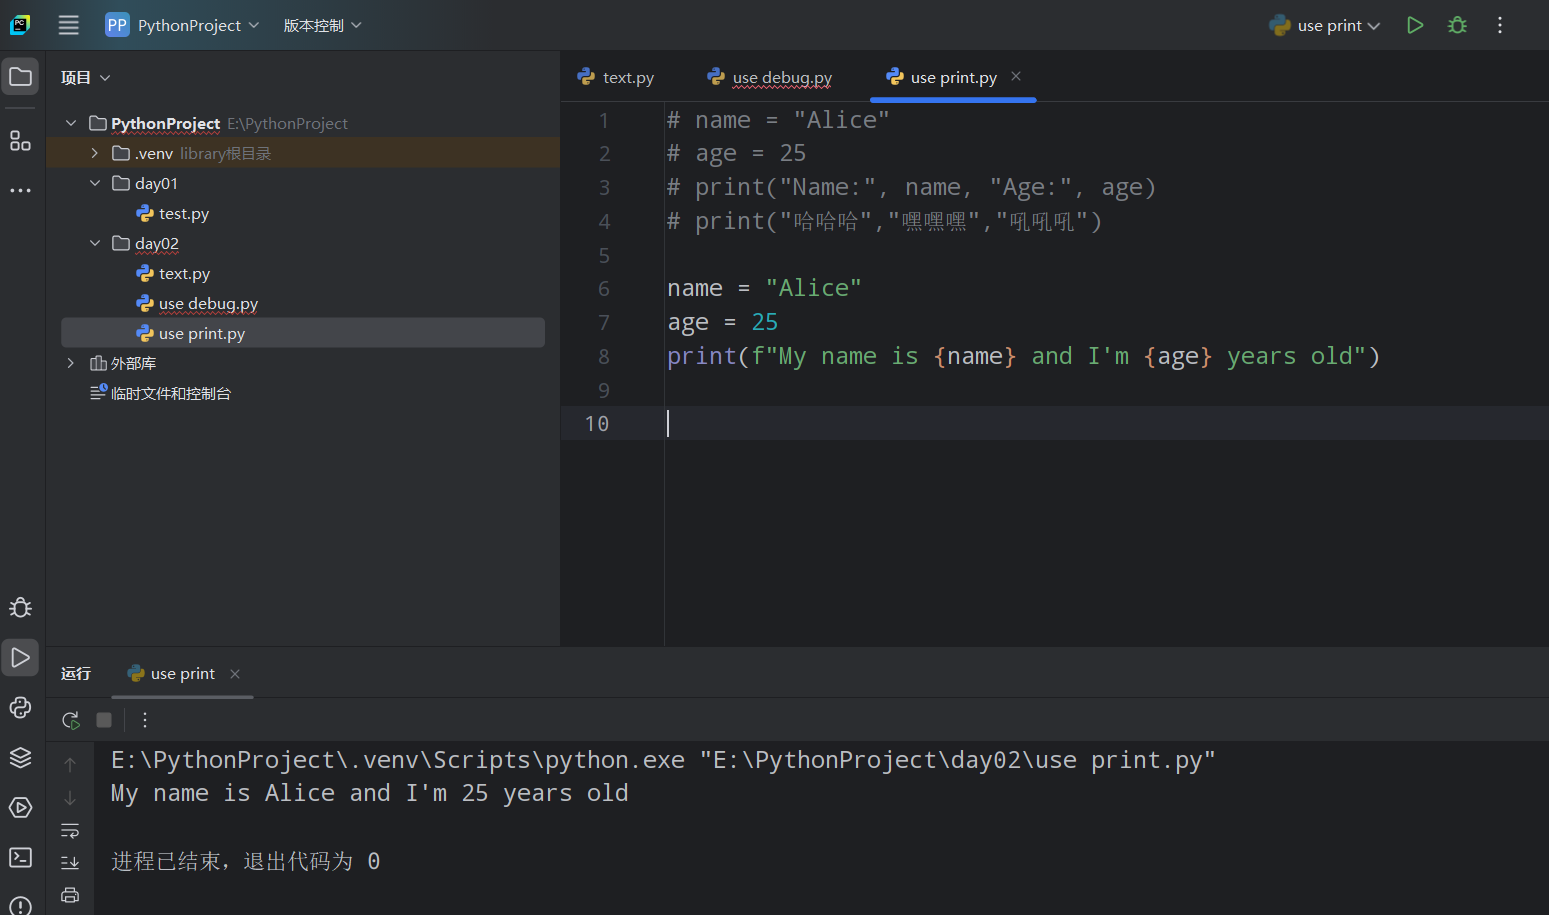Place cursor on editor line 8 print statement
Image resolution: width=1549 pixels, height=915 pixels.
click(1023, 356)
